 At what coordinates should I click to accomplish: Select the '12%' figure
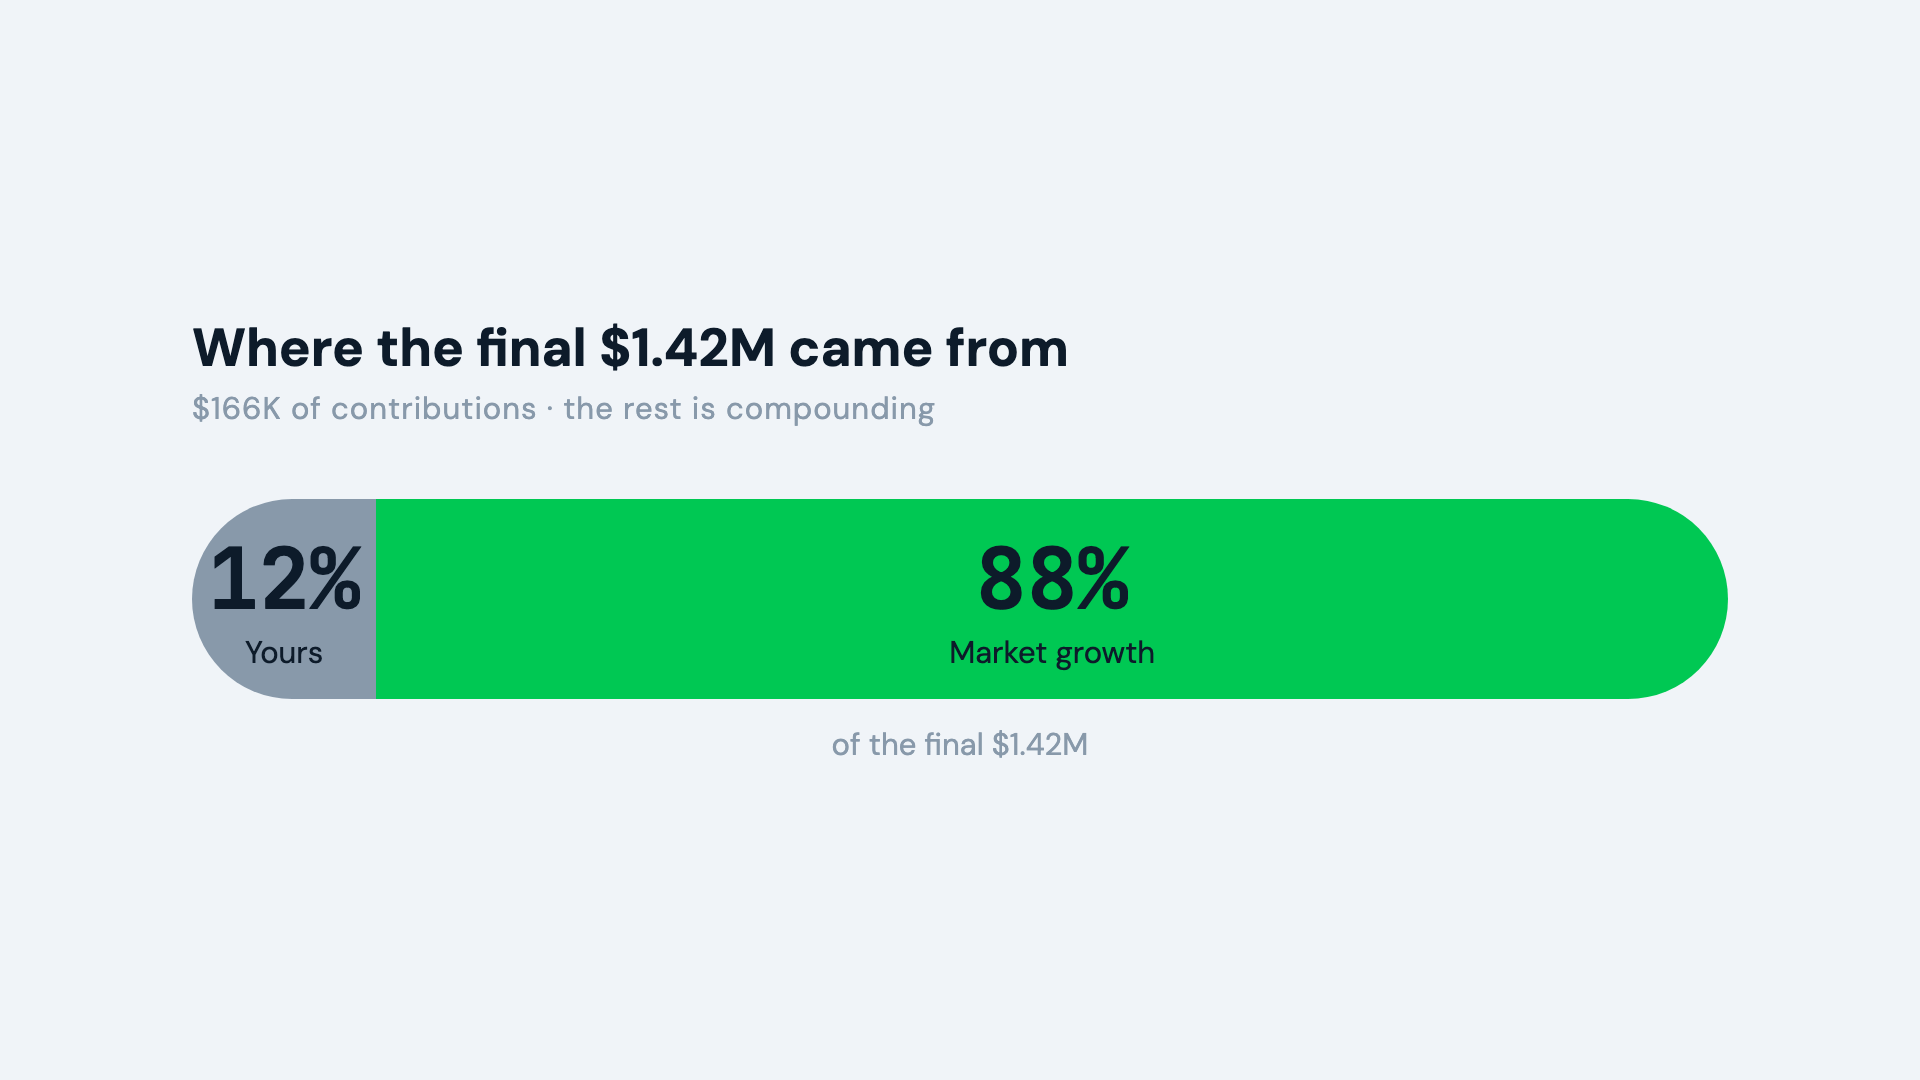tap(286, 578)
